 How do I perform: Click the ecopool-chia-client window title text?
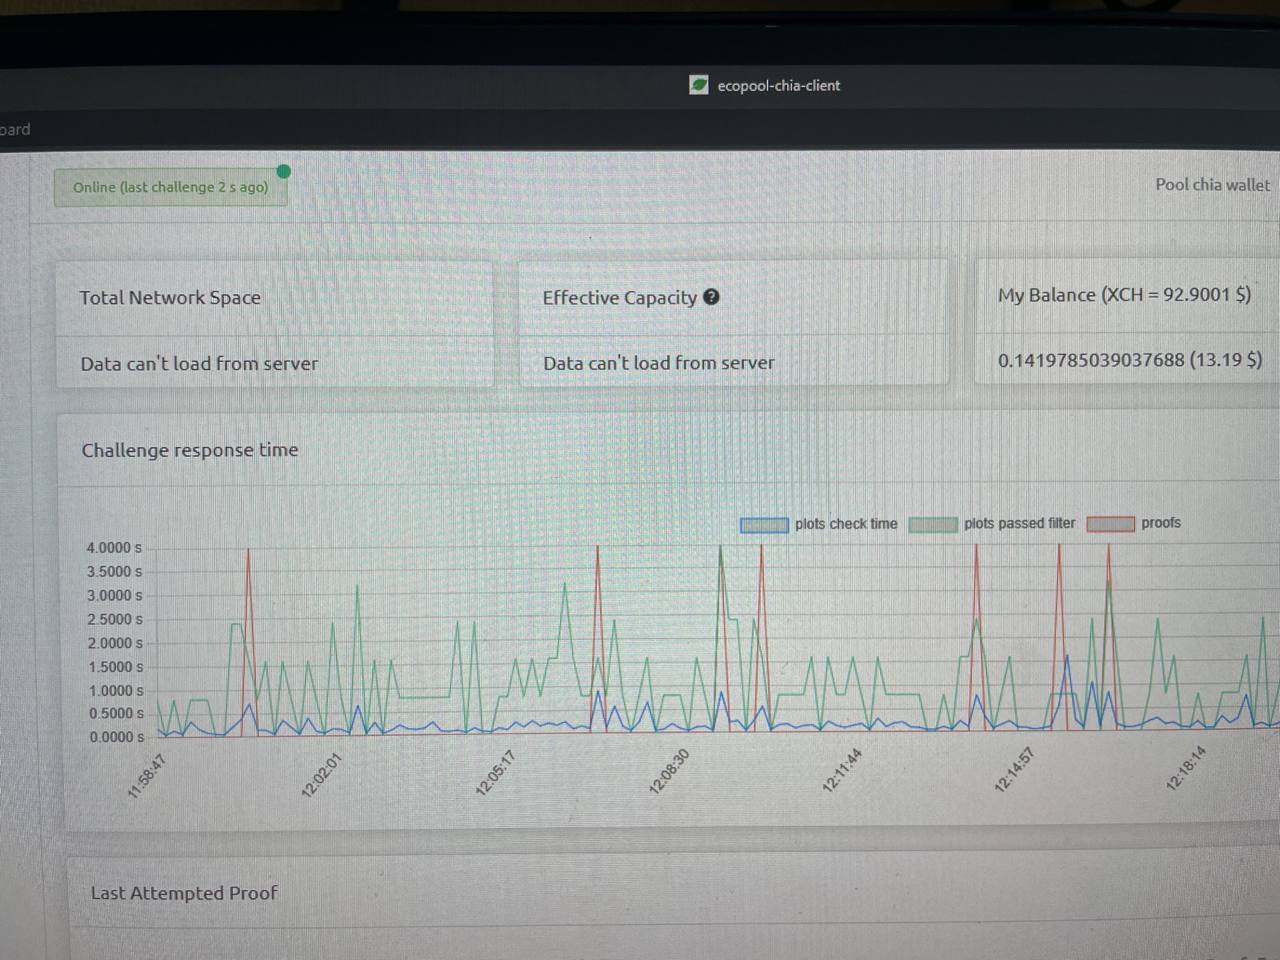click(779, 86)
